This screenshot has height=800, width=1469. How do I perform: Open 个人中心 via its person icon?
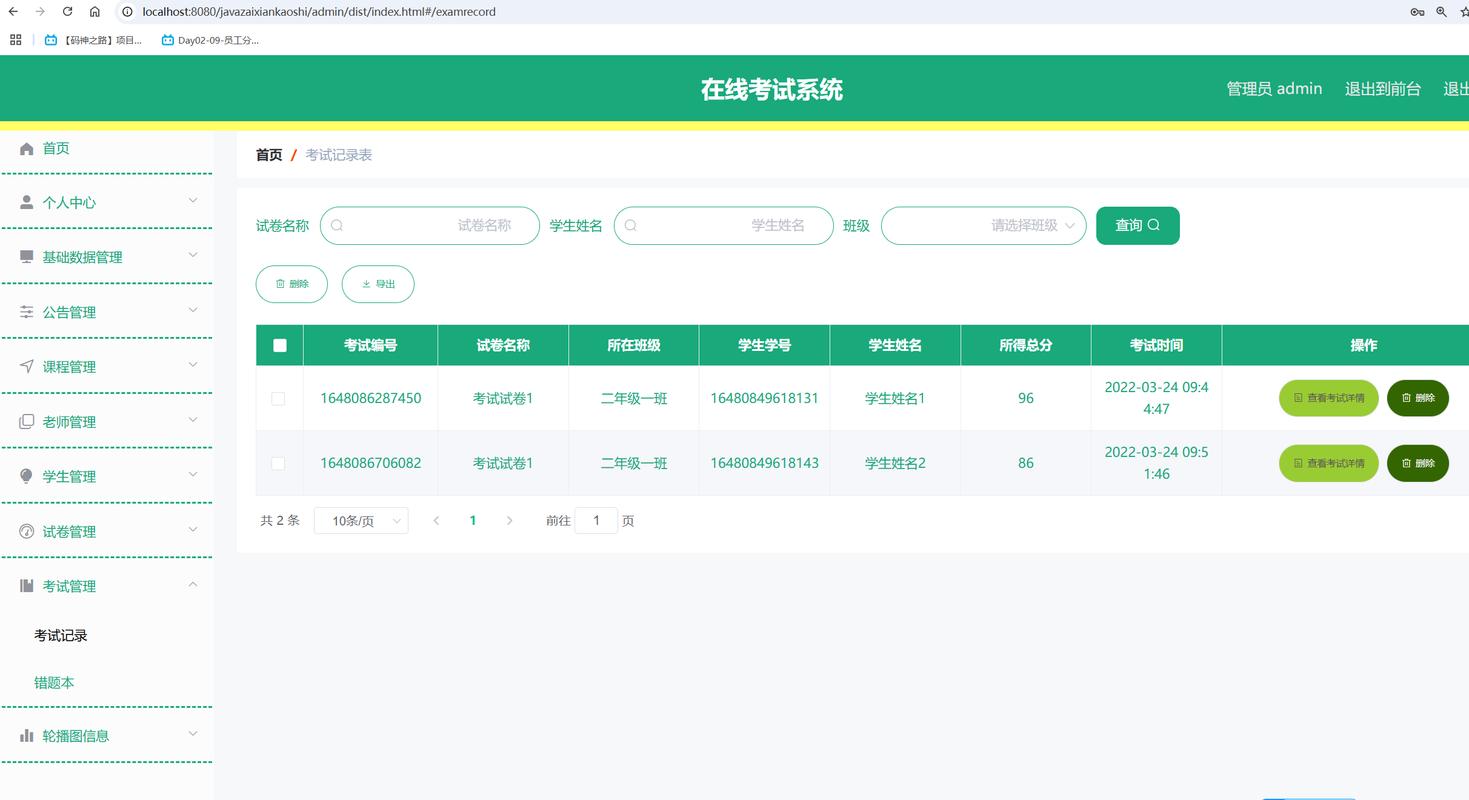click(x=26, y=202)
